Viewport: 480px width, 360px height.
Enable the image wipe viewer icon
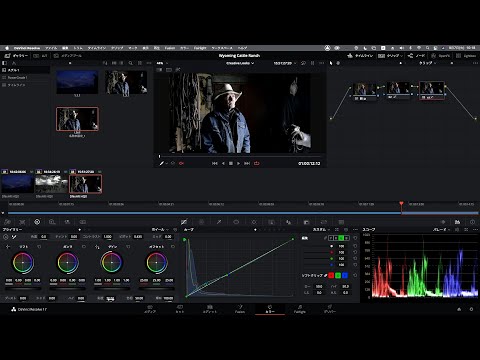[x=160, y=70]
